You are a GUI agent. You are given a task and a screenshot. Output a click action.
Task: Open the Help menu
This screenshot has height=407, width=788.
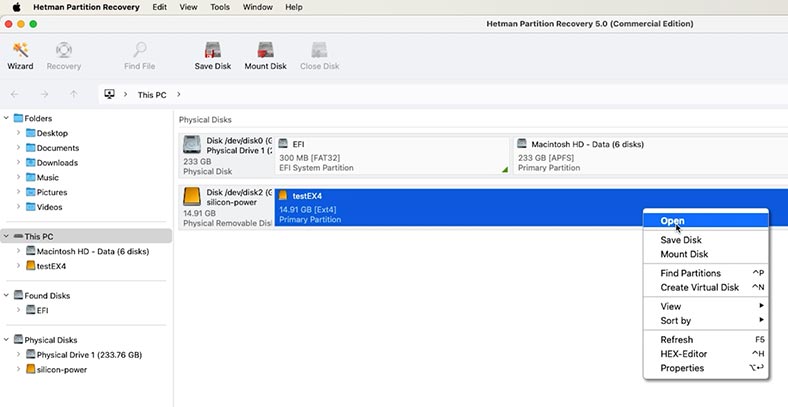293,7
